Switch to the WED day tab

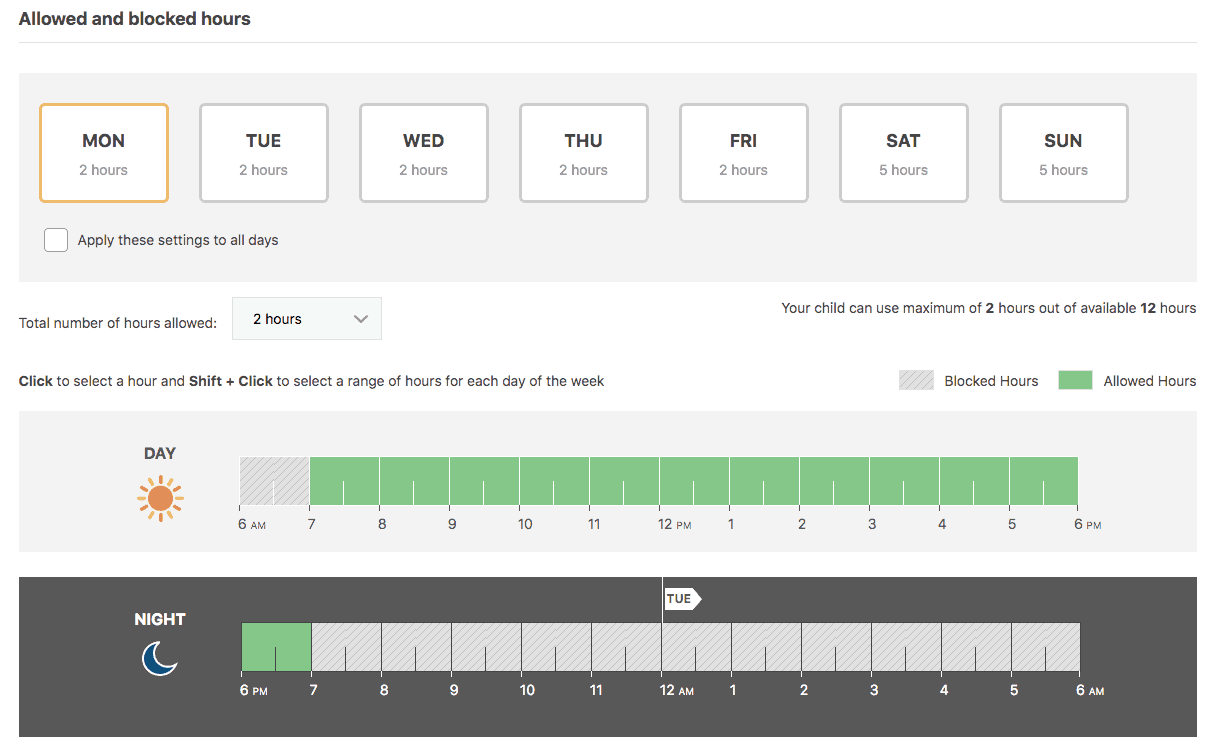click(x=424, y=153)
